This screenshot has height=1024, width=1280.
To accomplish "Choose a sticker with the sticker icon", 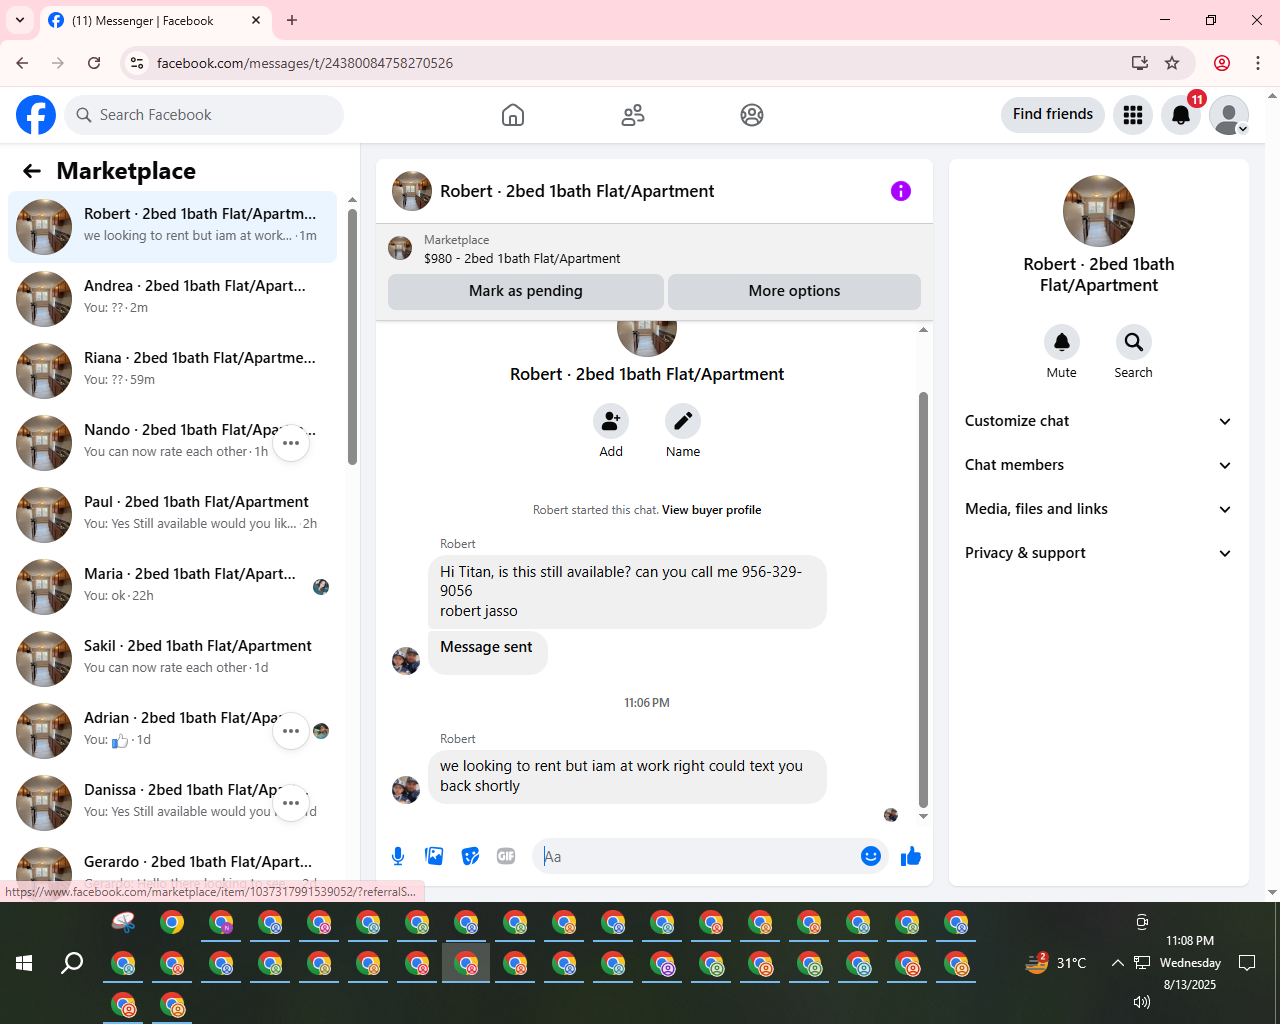I will pos(470,856).
